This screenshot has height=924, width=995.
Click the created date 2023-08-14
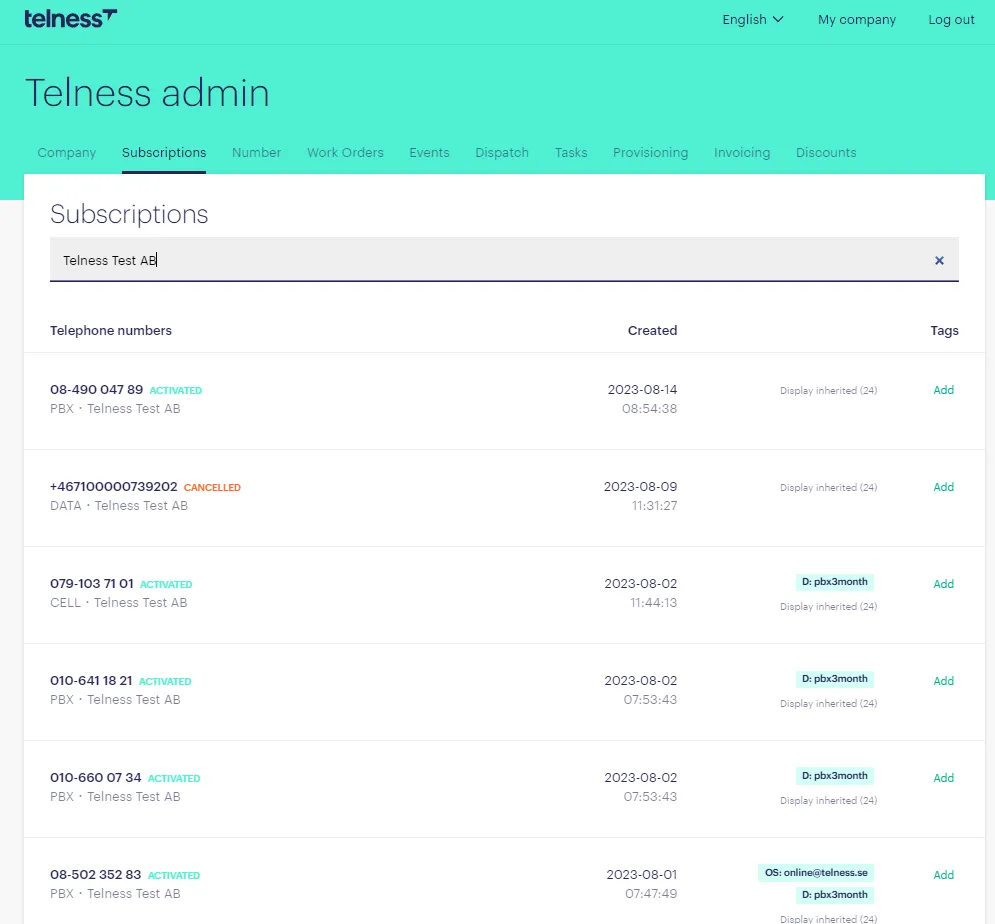[642, 390]
